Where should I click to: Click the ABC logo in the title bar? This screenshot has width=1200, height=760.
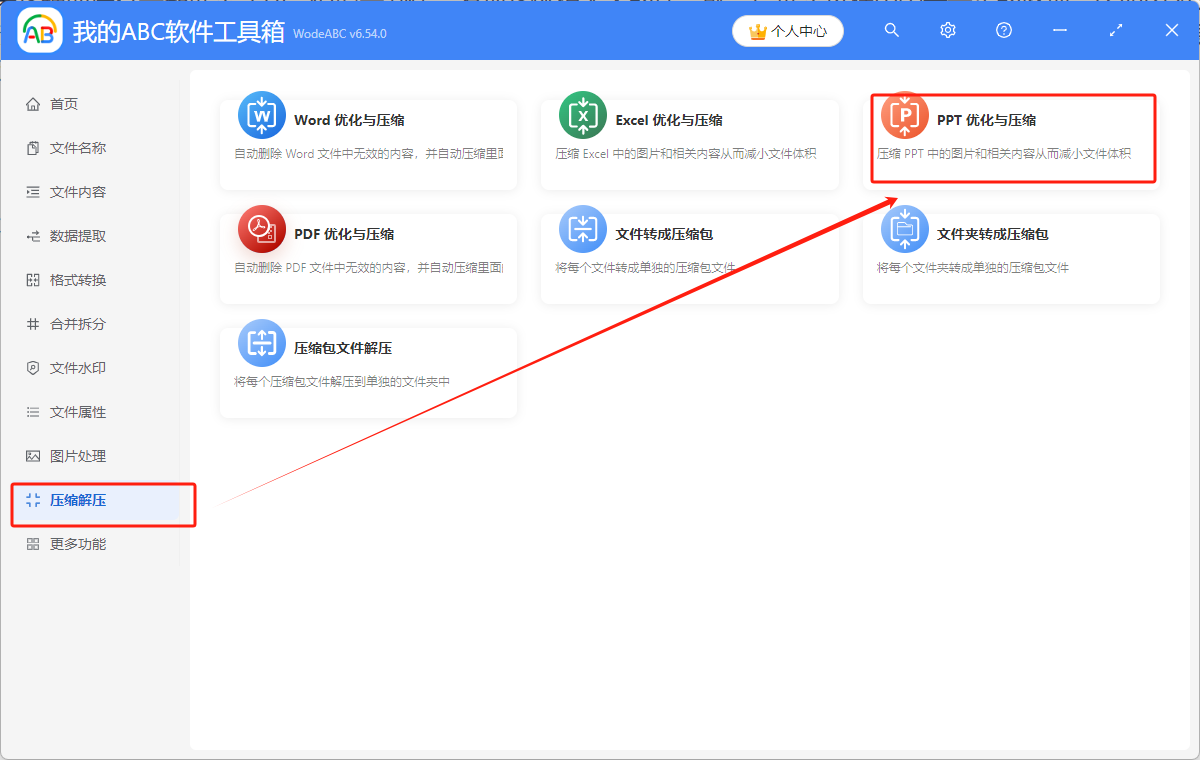(39, 30)
